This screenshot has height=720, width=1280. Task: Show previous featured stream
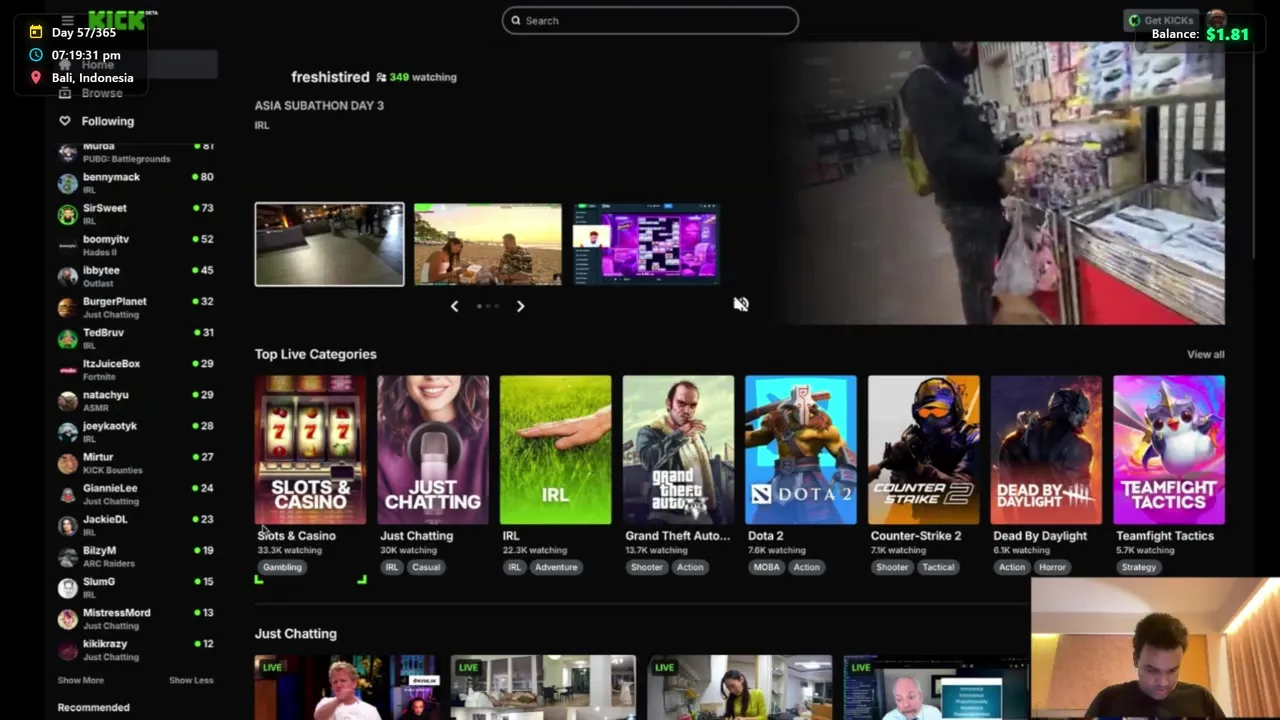[454, 306]
